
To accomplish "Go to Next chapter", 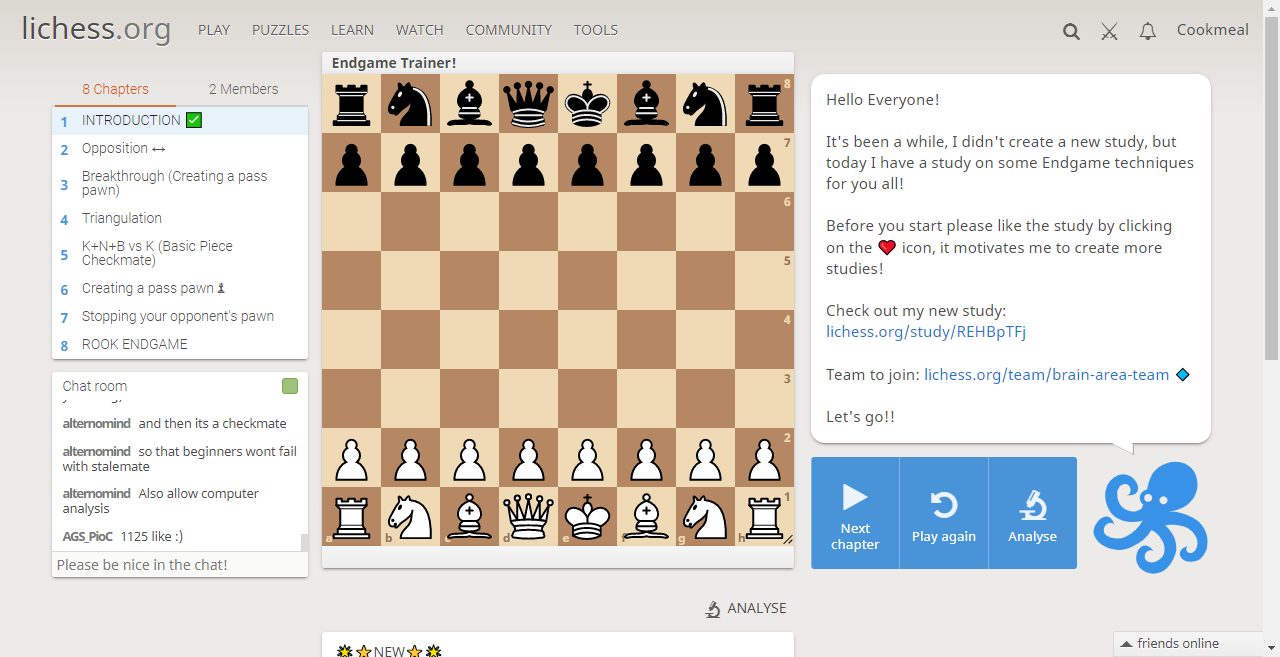I will tap(855, 513).
